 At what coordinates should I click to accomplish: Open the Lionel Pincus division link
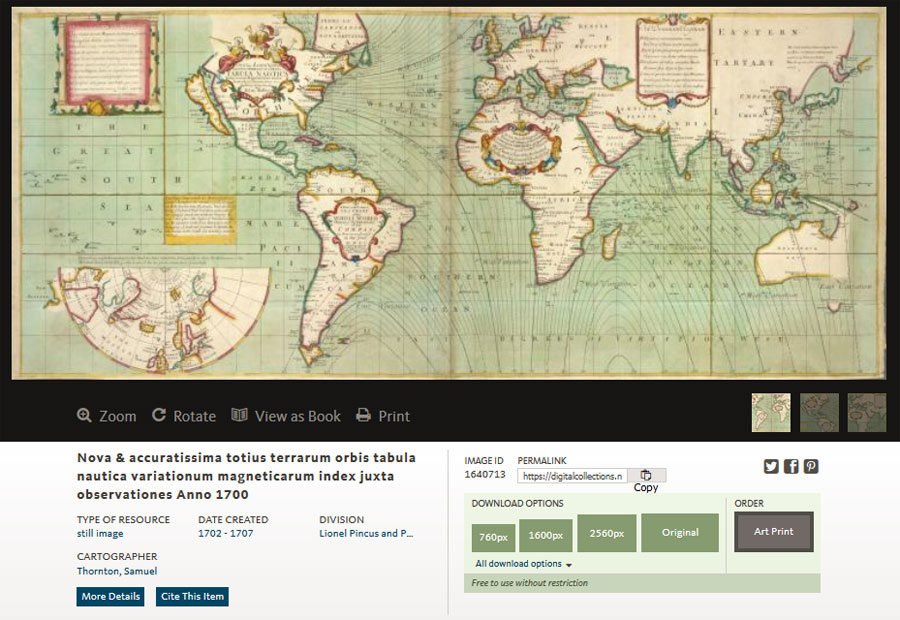366,533
